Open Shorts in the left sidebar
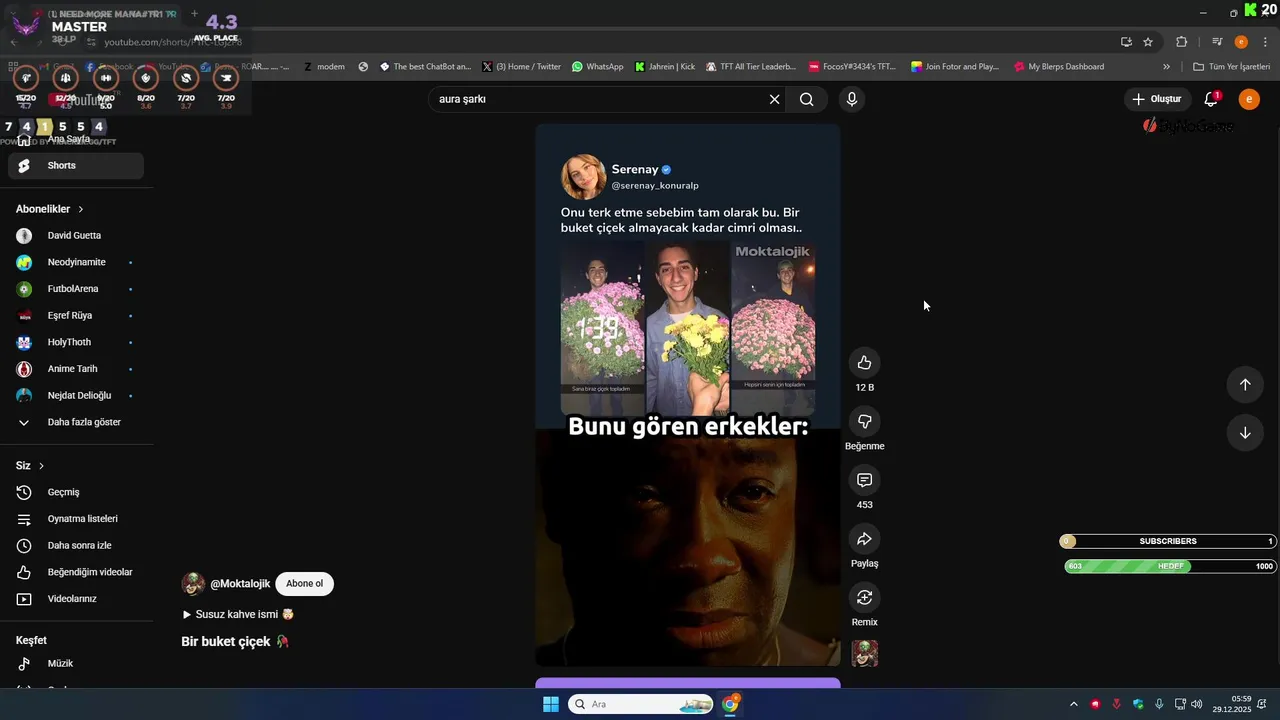1280x720 pixels. pos(76,166)
